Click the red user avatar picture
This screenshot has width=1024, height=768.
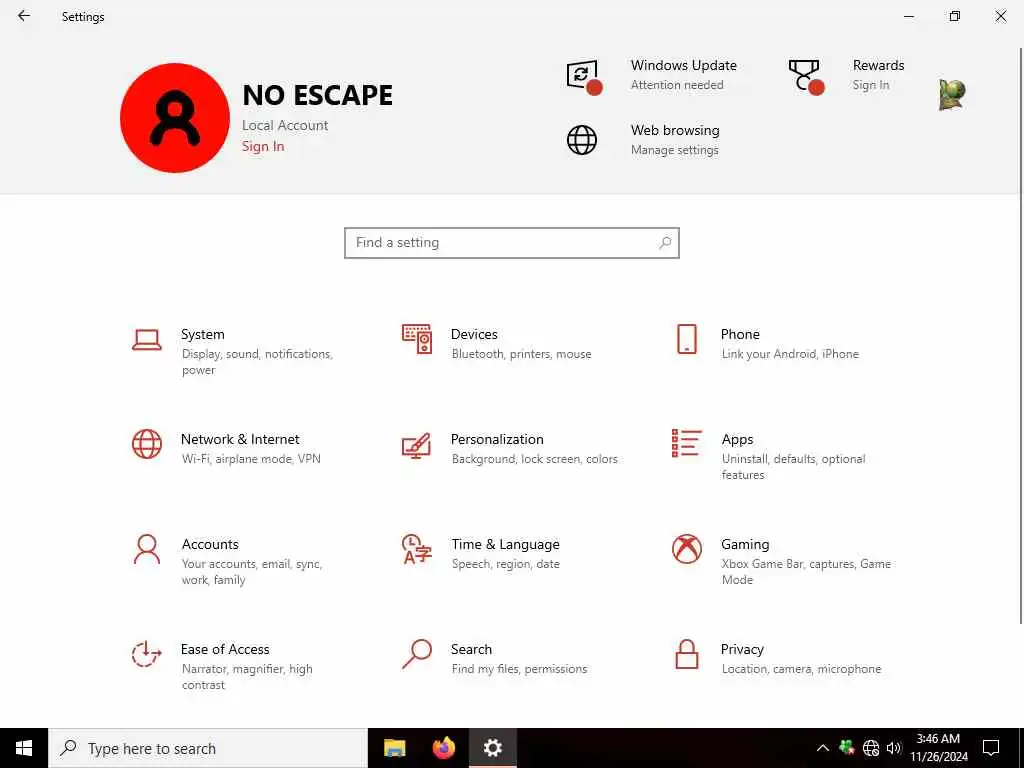coord(175,118)
